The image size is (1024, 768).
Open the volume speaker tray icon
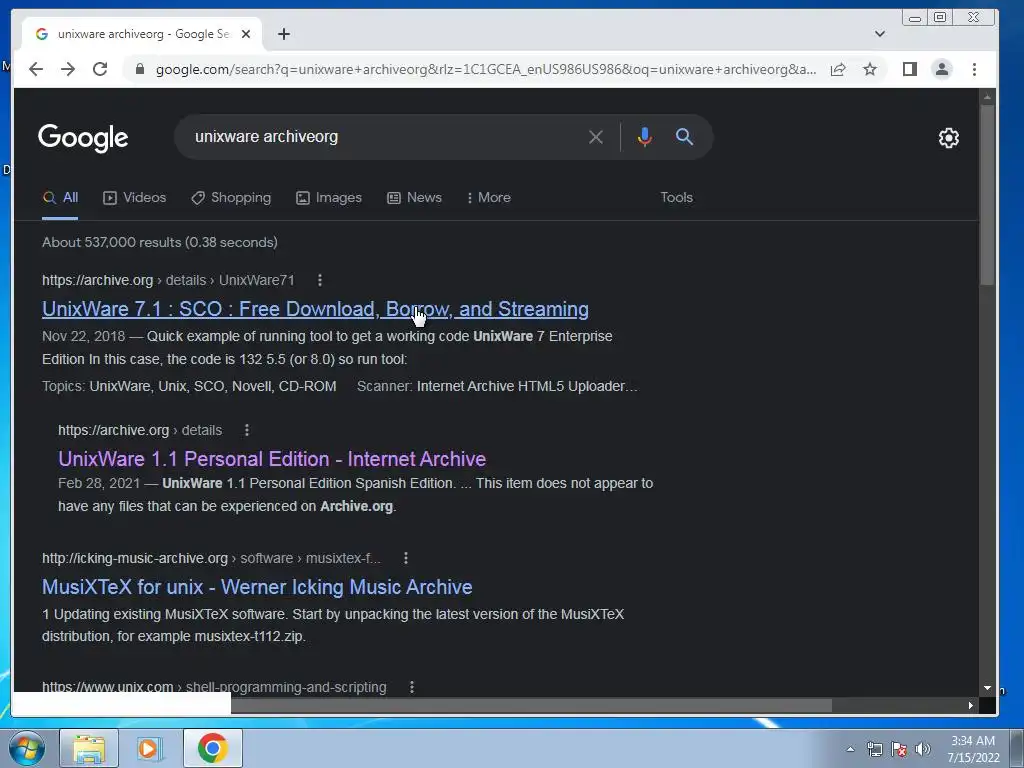923,749
